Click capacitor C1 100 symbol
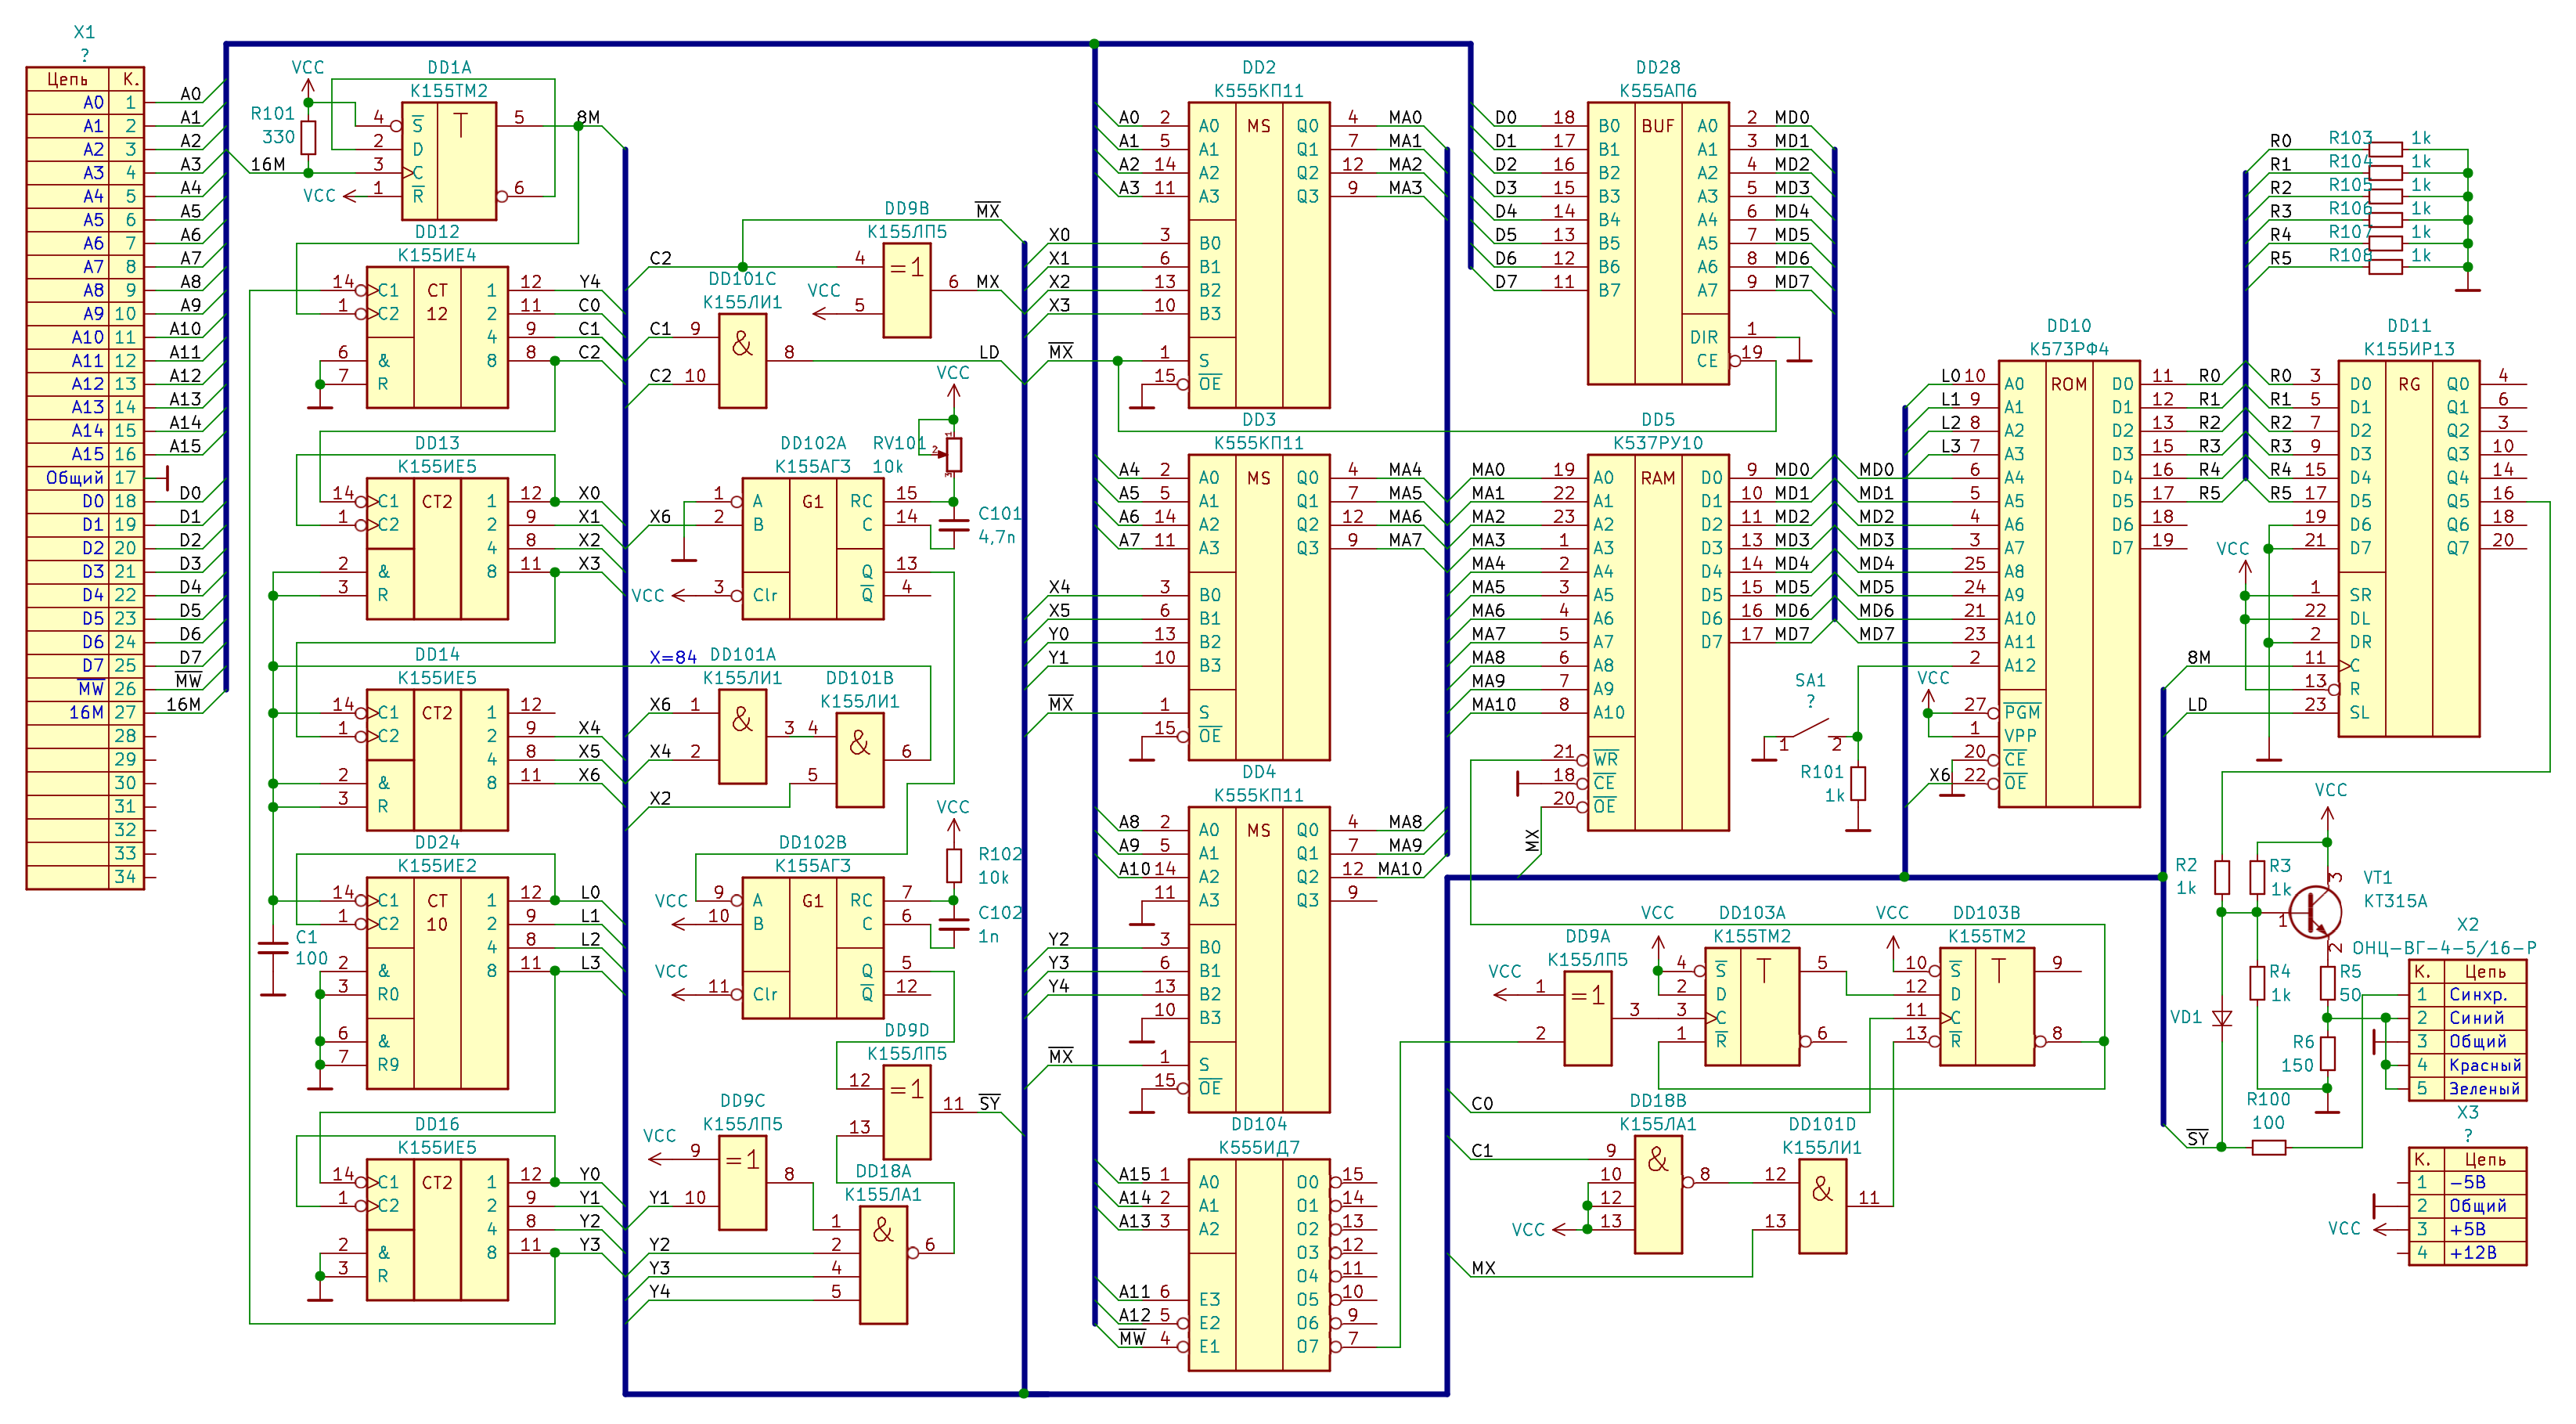Image resolution: width=2576 pixels, height=1424 pixels. point(272,948)
